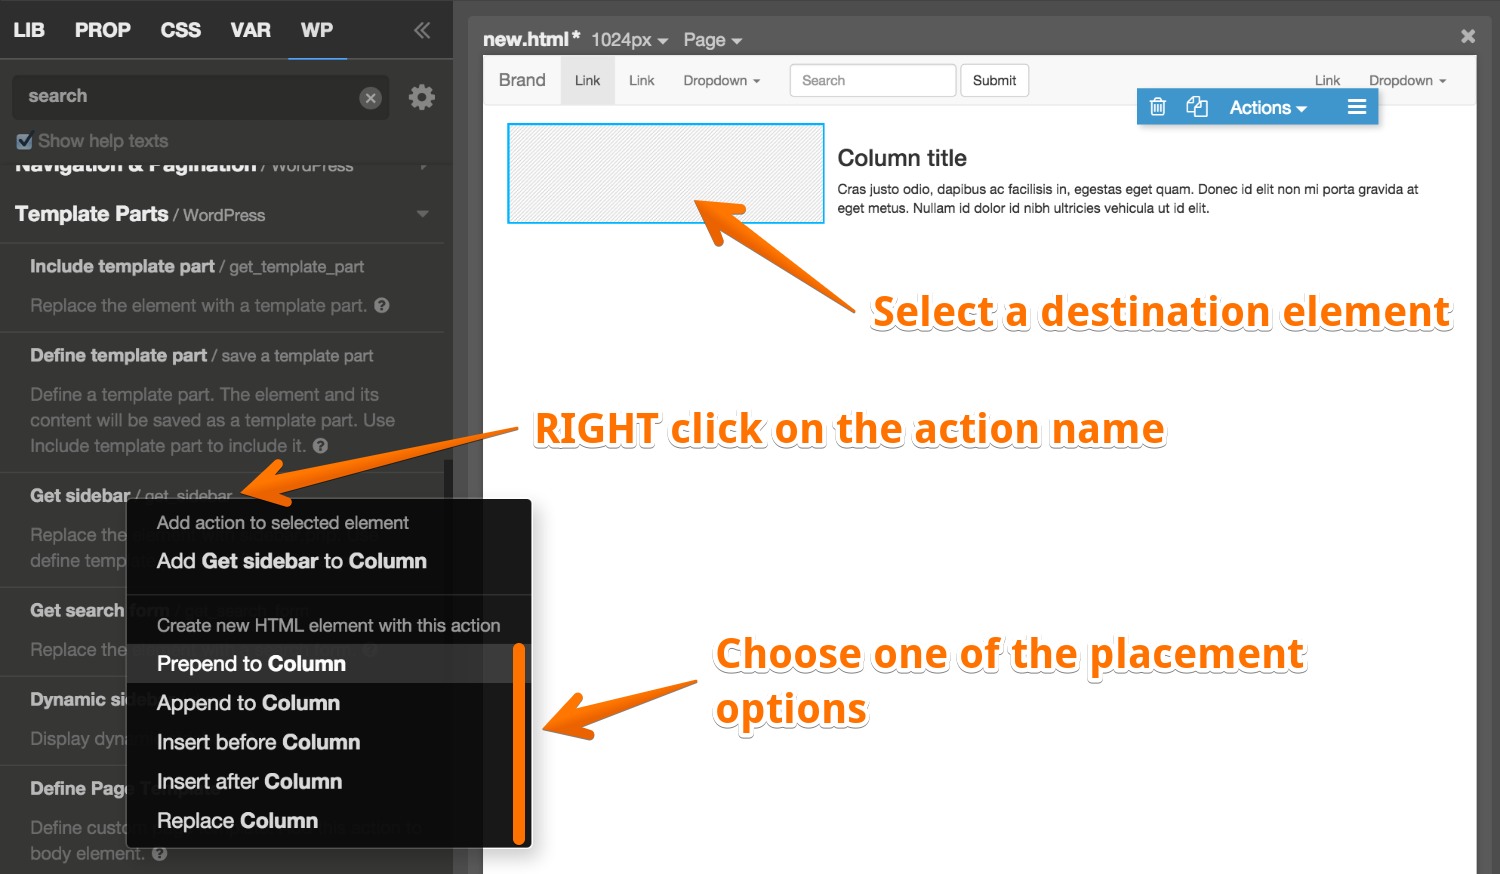Open the Dropdown menu beside the Search field
The width and height of the screenshot is (1500, 874).
point(722,81)
